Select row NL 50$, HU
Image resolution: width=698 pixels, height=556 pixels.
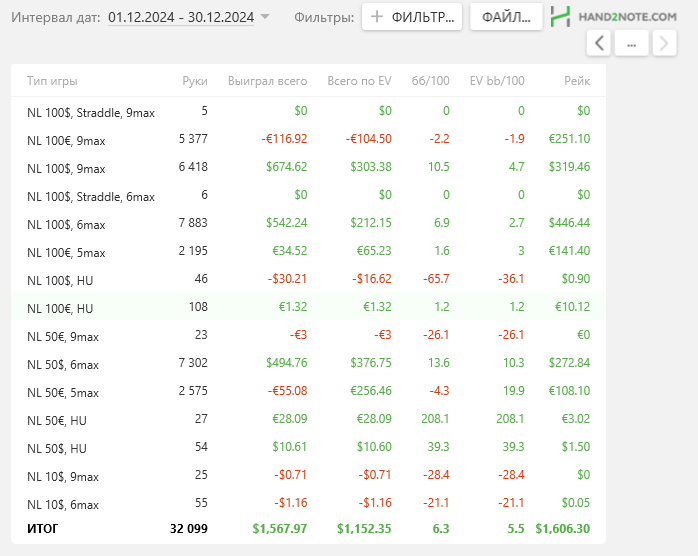(308, 447)
